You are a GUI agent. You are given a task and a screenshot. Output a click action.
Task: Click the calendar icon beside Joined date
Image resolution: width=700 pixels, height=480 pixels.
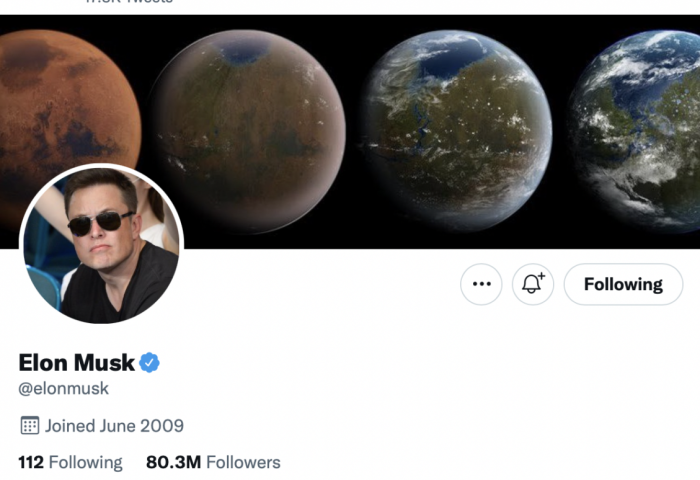point(30,426)
